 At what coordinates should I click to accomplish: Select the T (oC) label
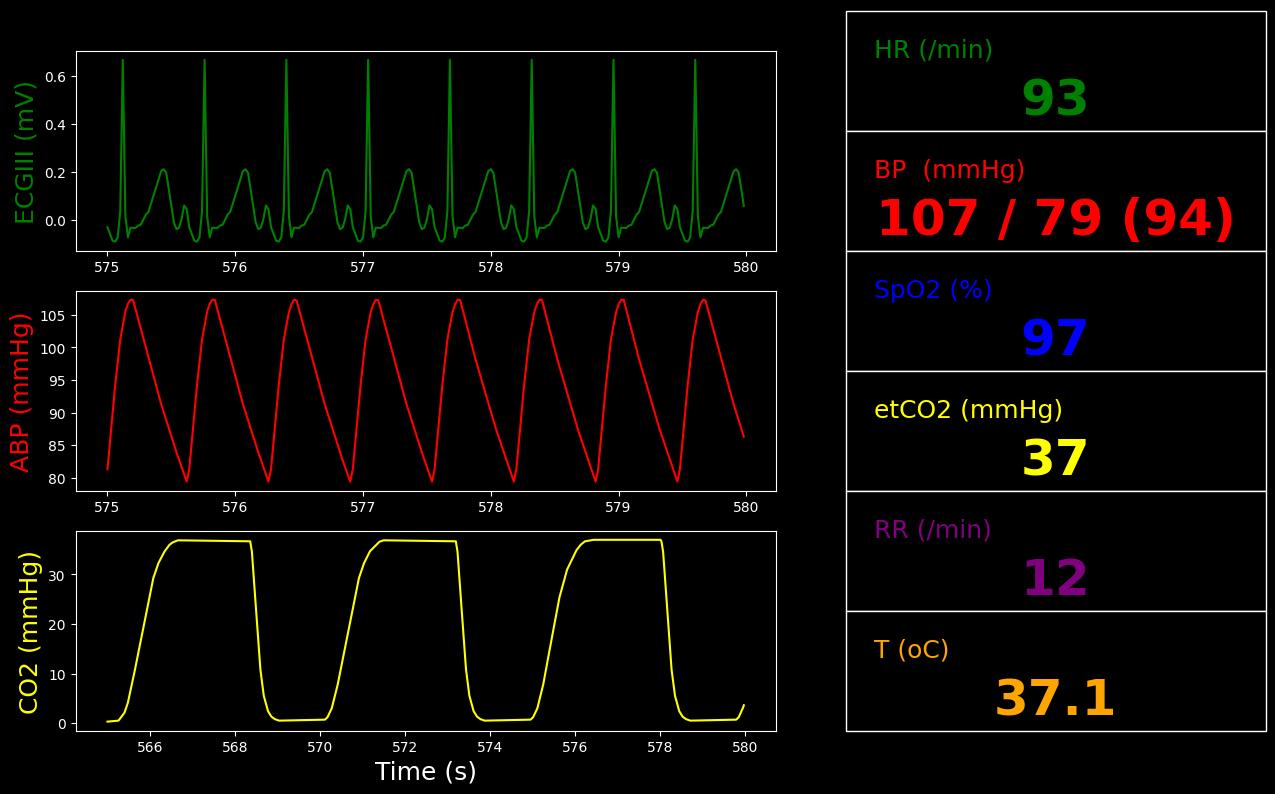[x=911, y=650]
